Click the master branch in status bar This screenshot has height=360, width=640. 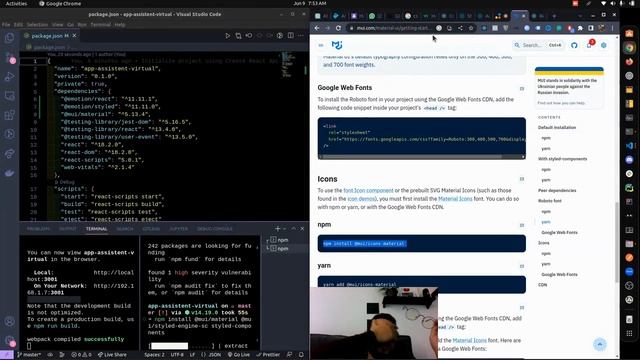[29, 355]
